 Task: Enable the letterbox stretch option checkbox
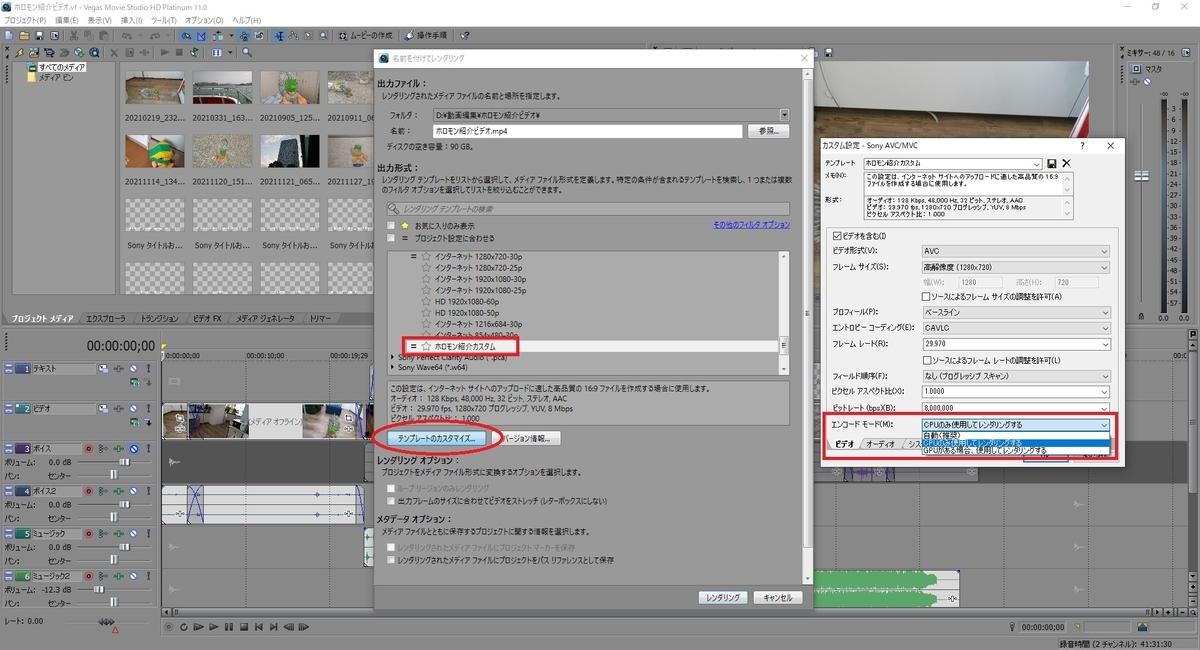pyautogui.click(x=391, y=500)
